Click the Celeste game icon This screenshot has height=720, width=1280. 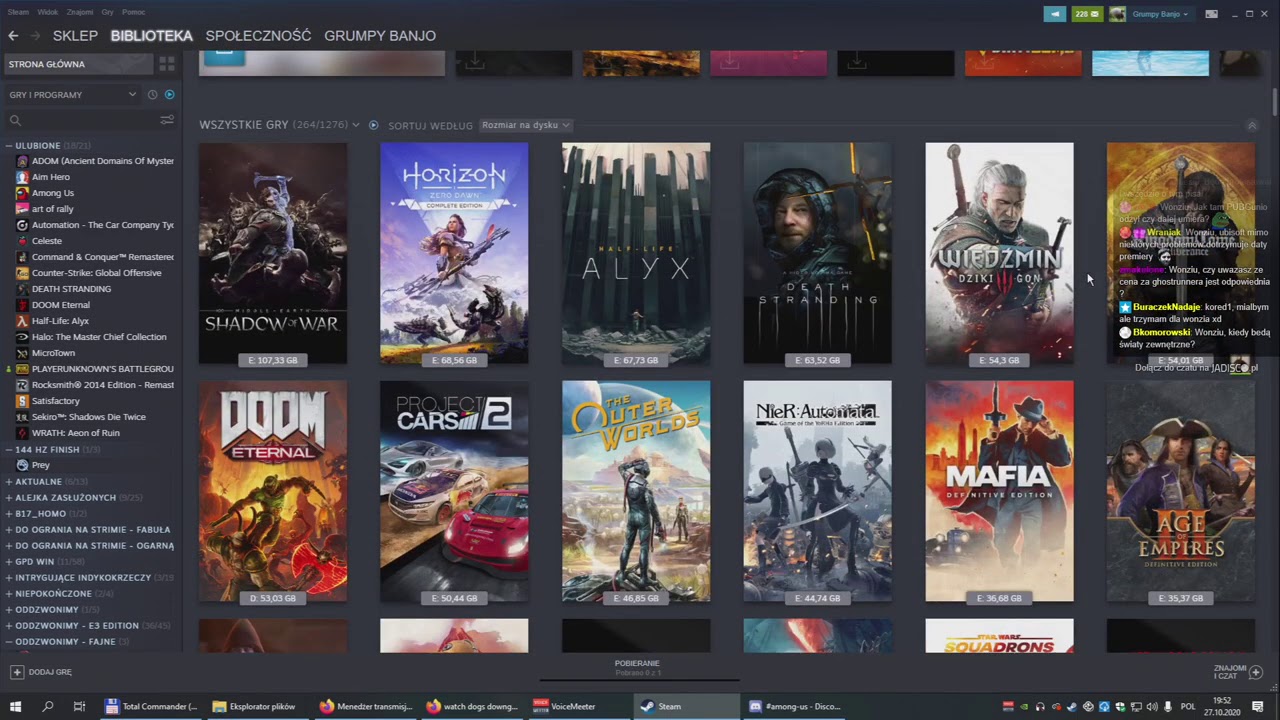tap(22, 241)
